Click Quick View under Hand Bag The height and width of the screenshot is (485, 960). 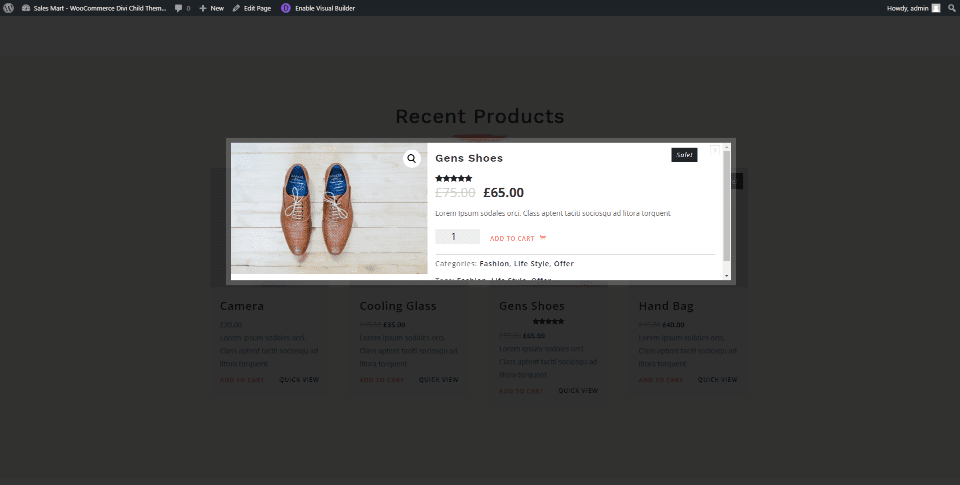pyautogui.click(x=717, y=380)
